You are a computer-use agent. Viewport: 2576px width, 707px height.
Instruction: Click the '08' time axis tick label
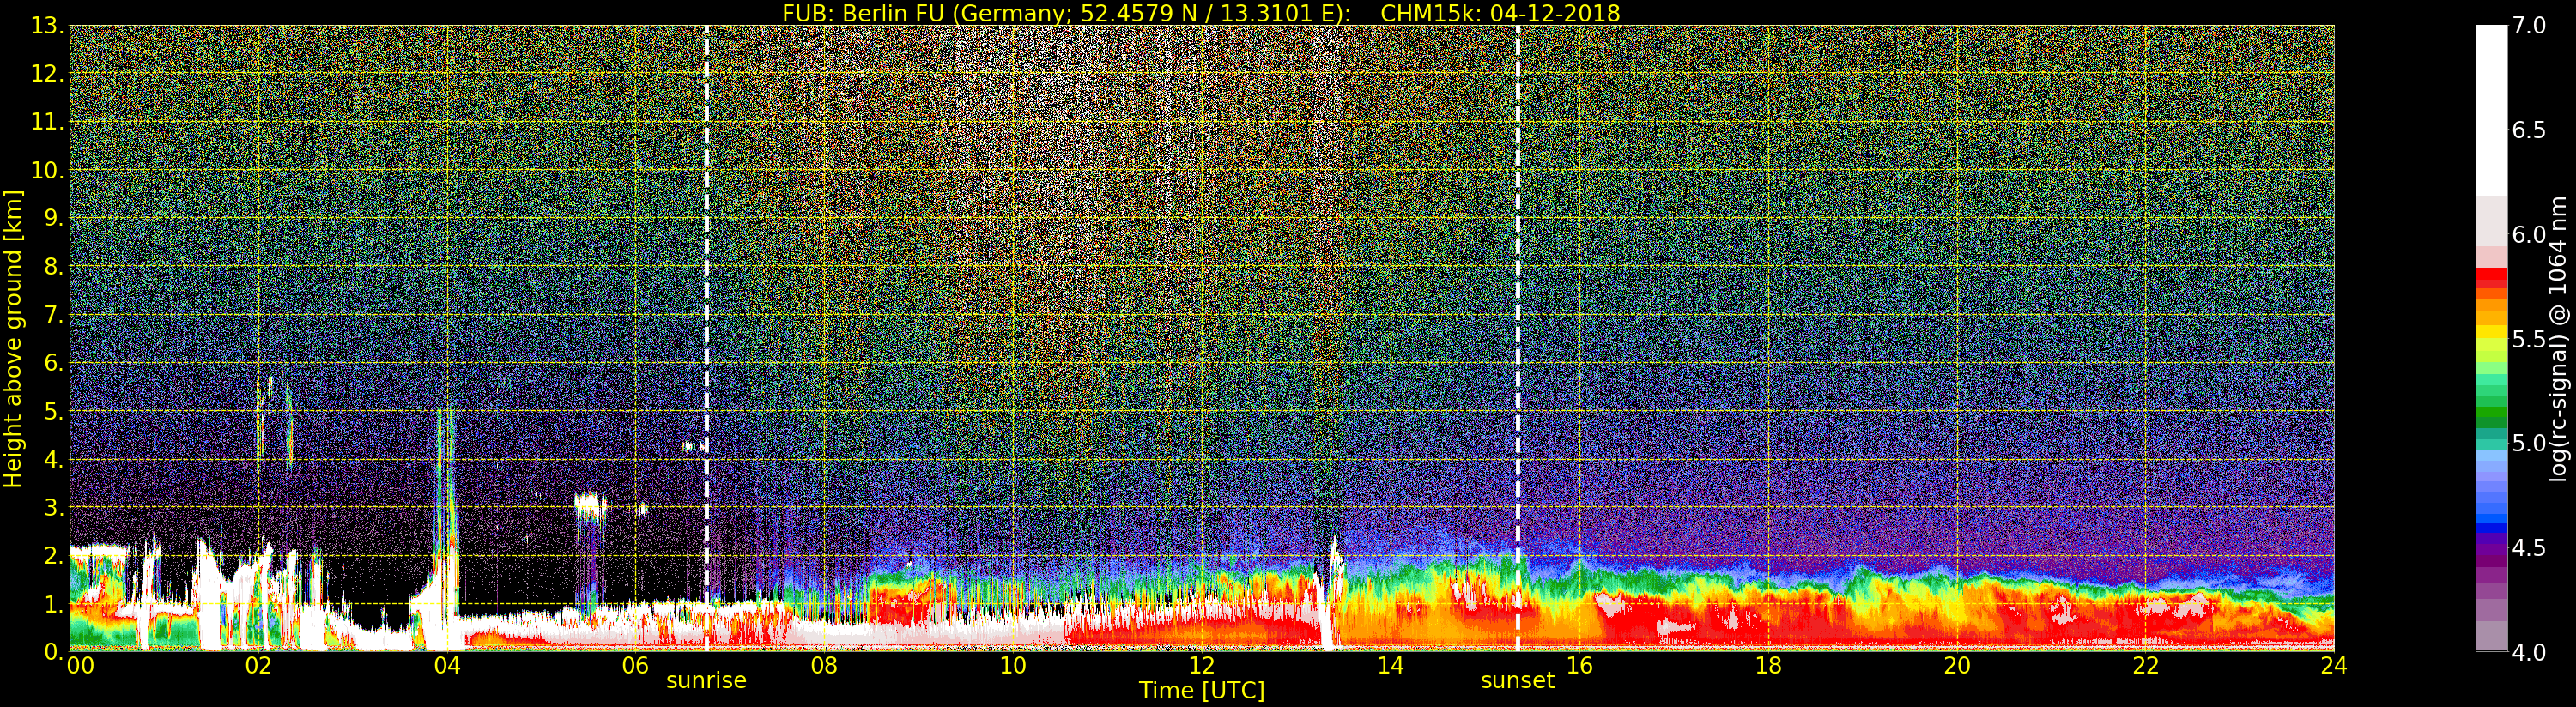[x=824, y=665]
